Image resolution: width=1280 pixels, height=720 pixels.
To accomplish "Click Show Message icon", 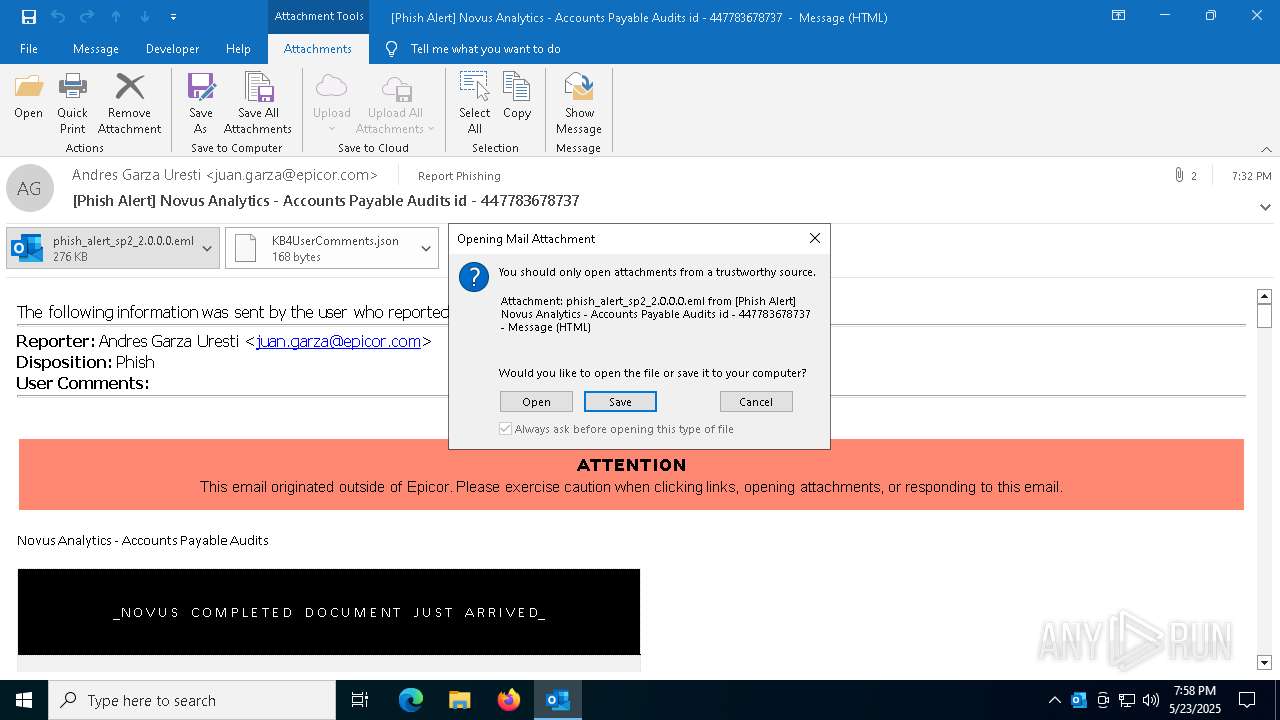I will coord(579,103).
